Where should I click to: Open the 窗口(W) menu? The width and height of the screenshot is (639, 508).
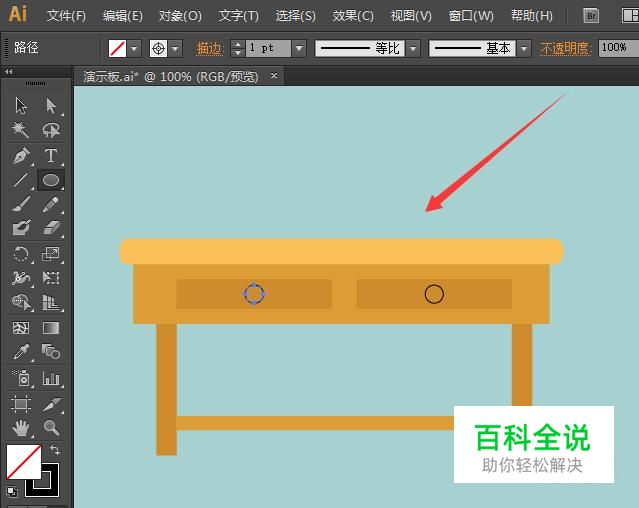click(x=471, y=16)
